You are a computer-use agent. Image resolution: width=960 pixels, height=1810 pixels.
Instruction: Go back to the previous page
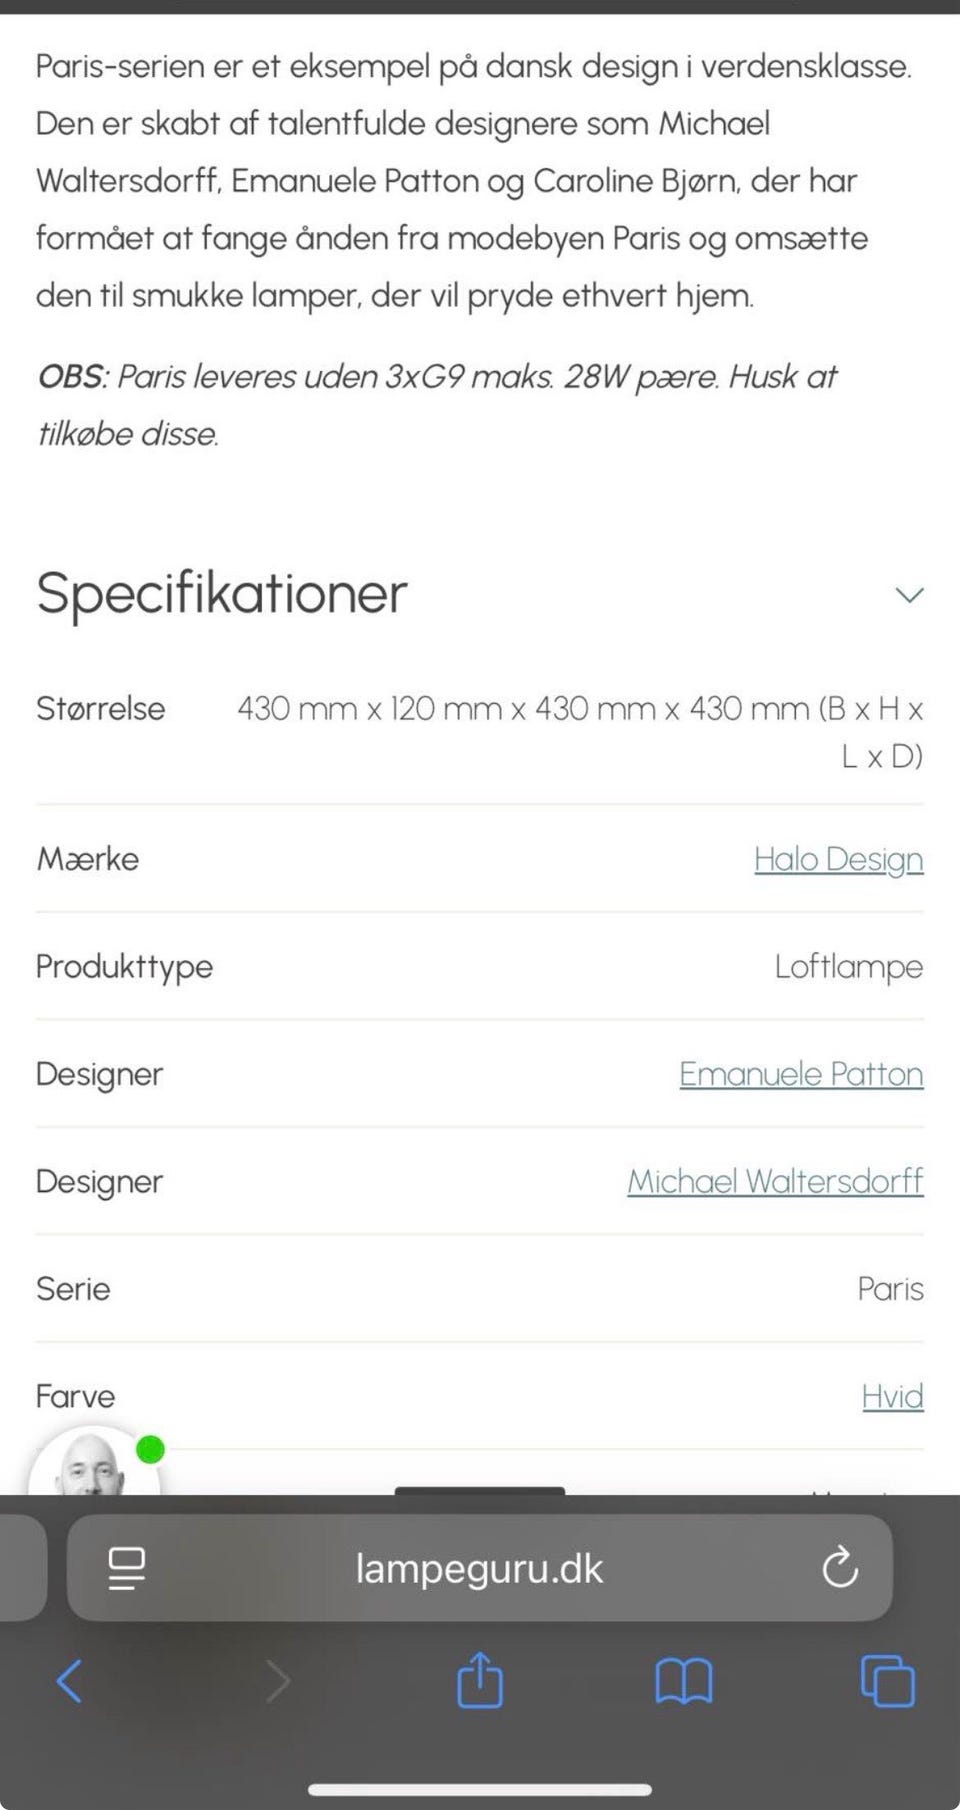[69, 1681]
